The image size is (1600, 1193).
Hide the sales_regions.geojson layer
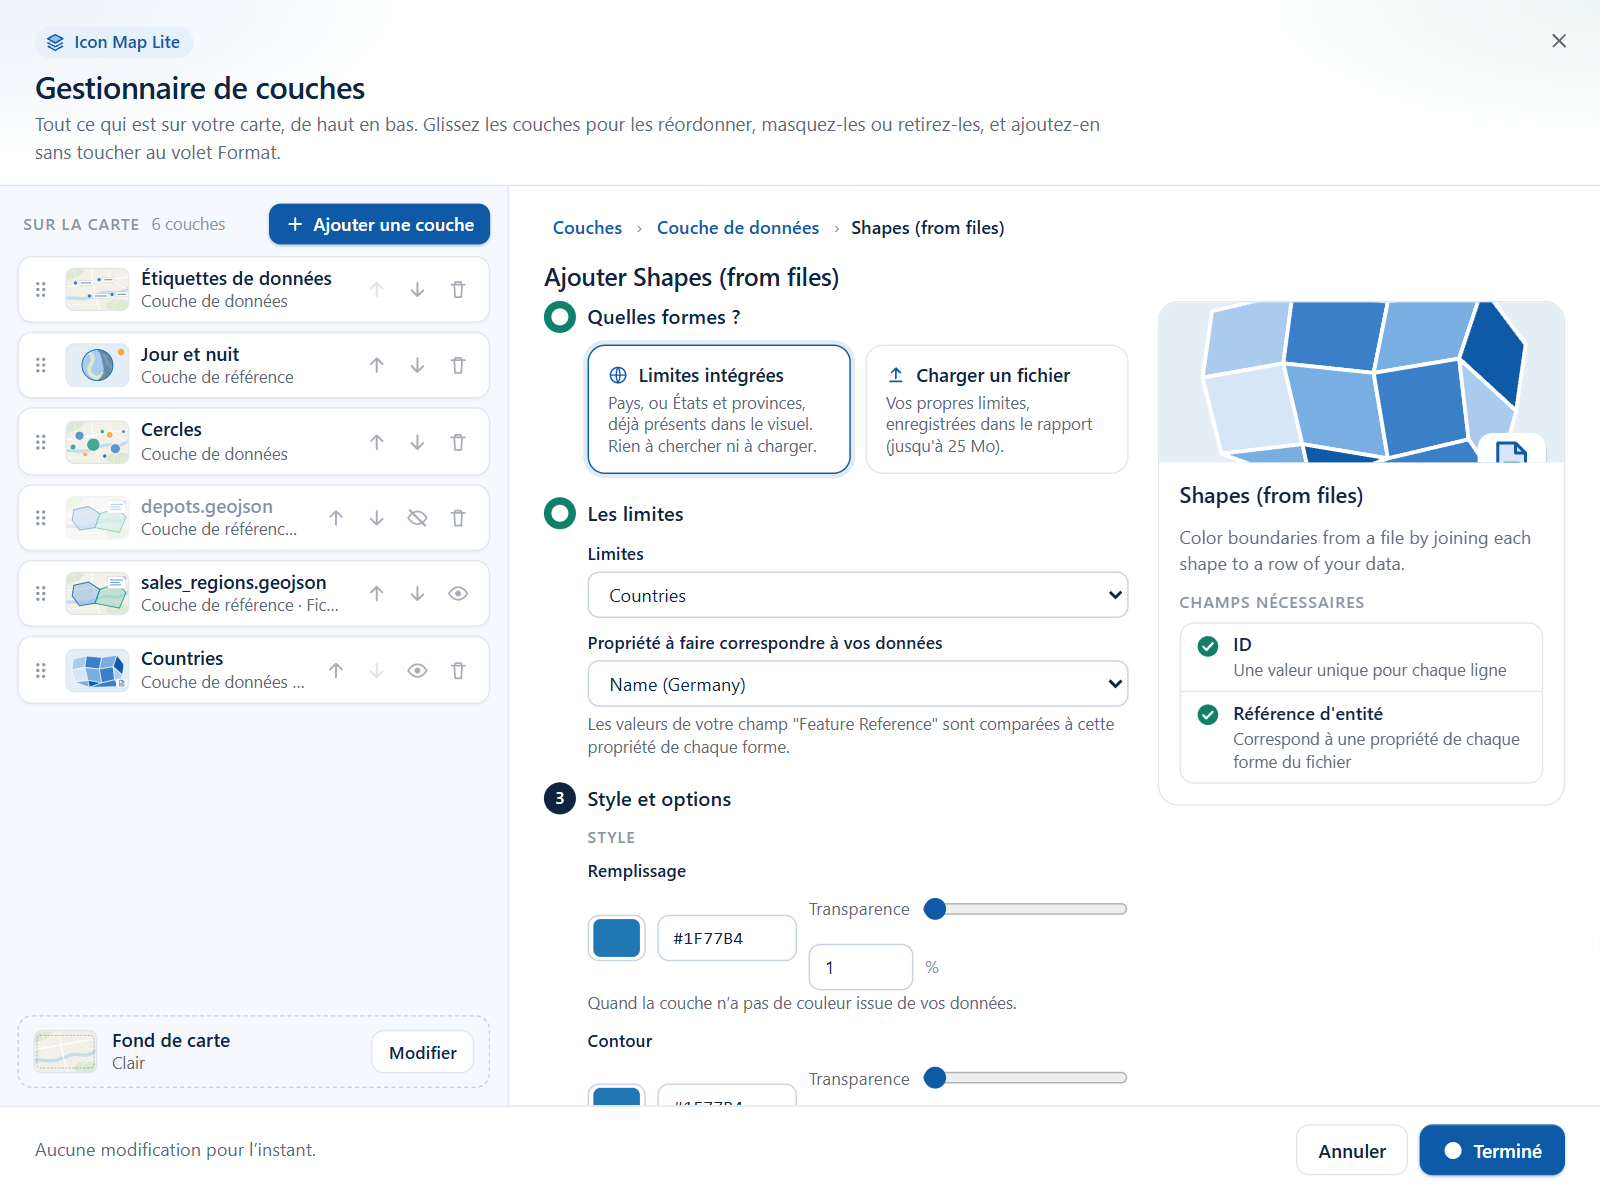(x=458, y=594)
